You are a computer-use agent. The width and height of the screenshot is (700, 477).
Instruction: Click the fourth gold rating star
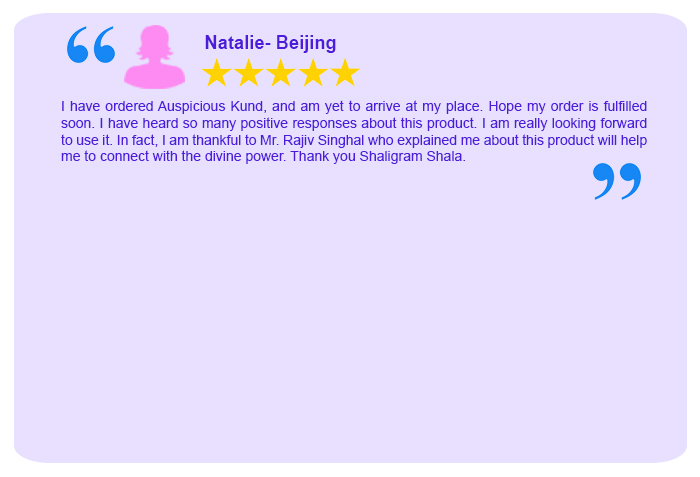[x=313, y=72]
